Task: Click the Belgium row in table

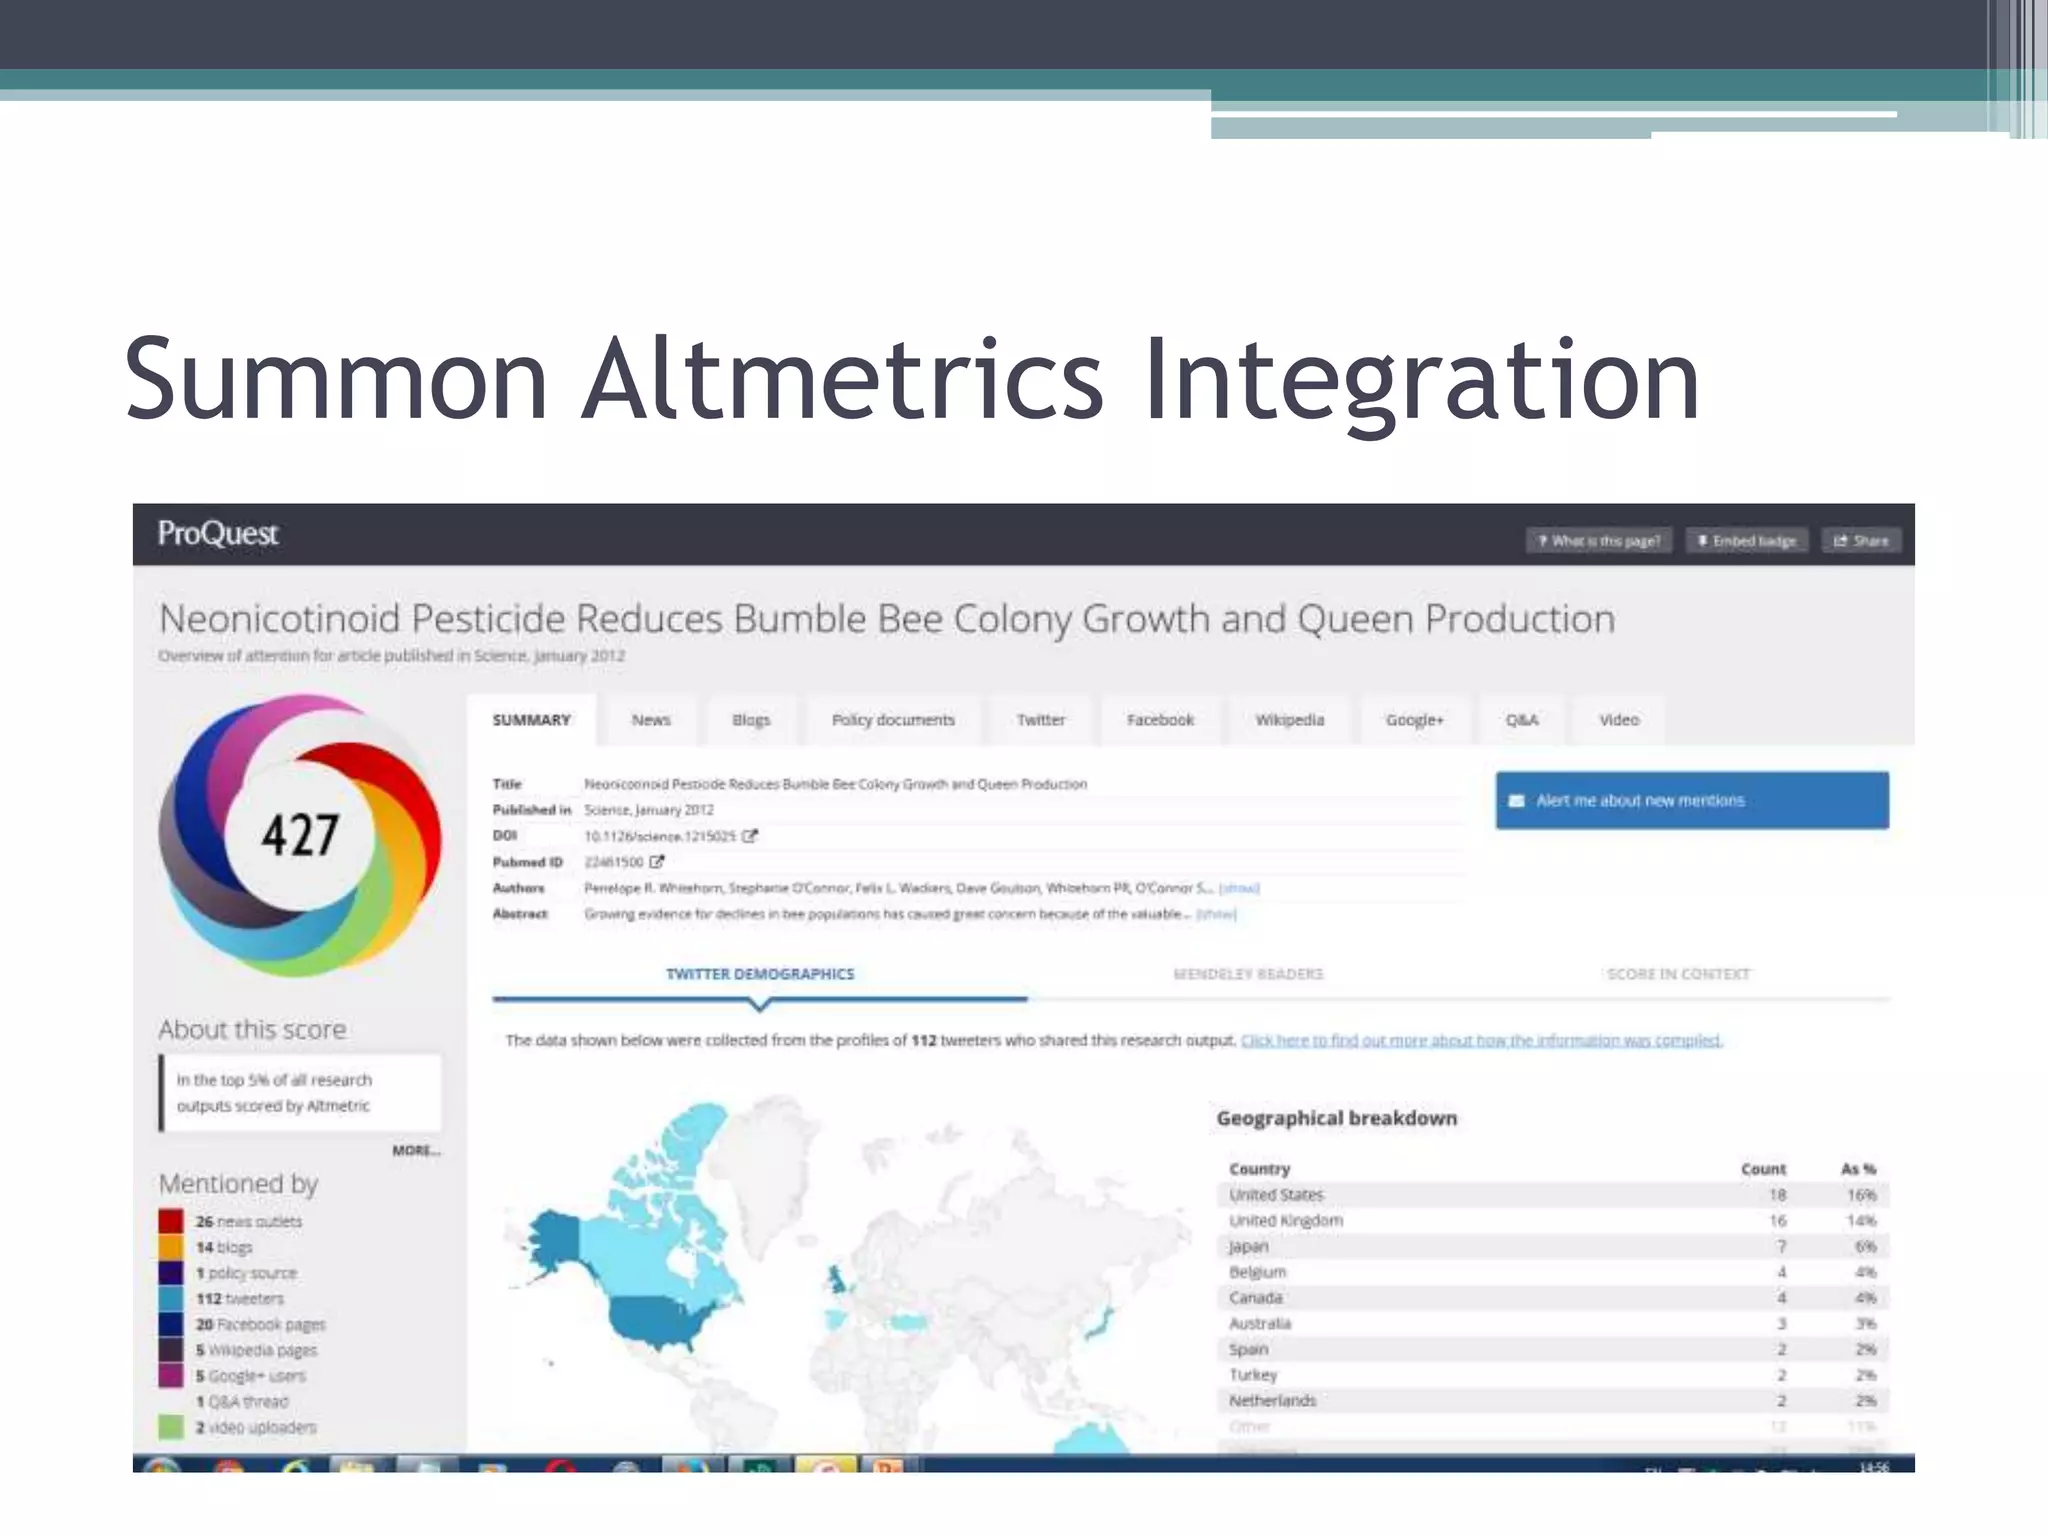Action: [x=1553, y=1272]
